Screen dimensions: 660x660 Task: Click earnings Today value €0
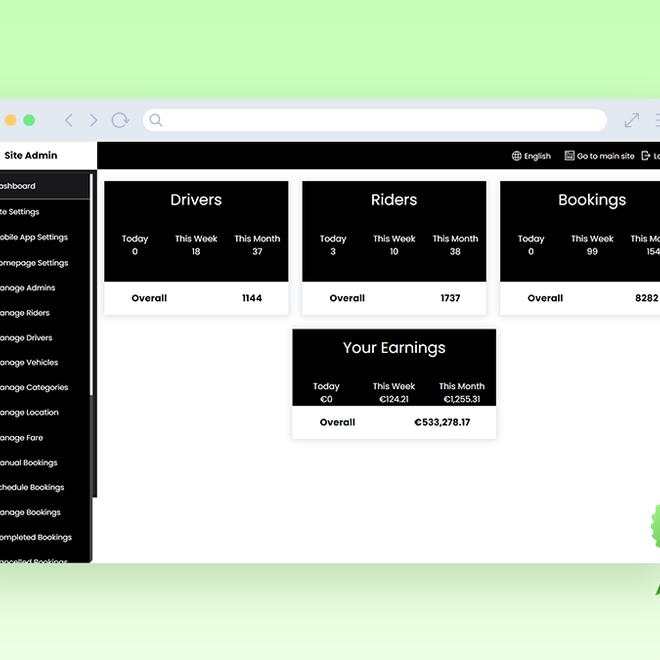click(326, 399)
